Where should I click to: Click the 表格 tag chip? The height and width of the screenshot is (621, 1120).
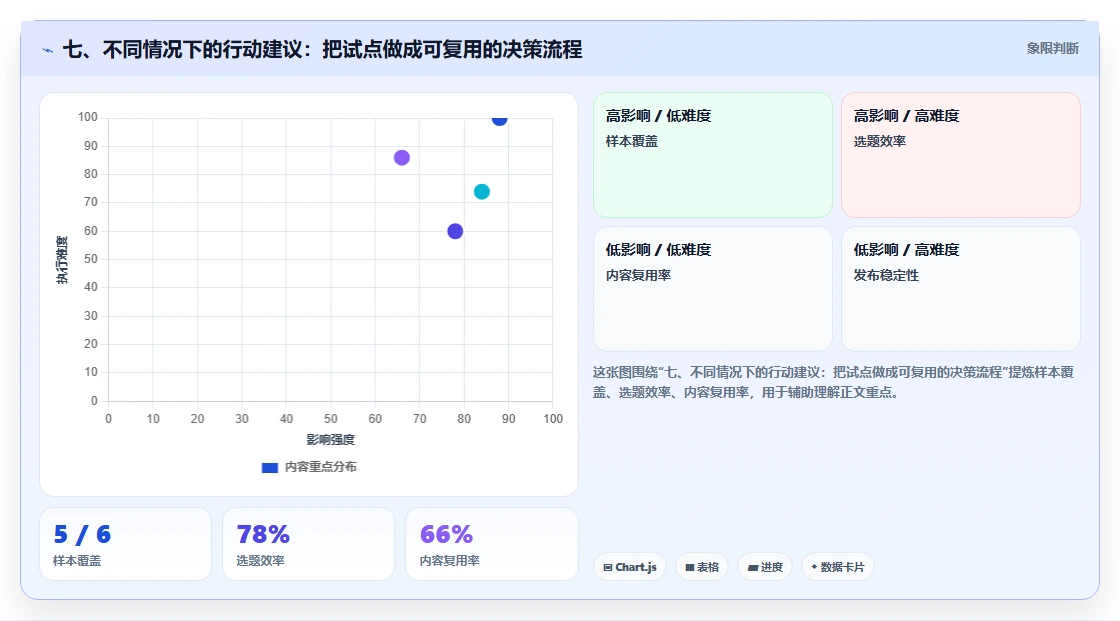[702, 567]
